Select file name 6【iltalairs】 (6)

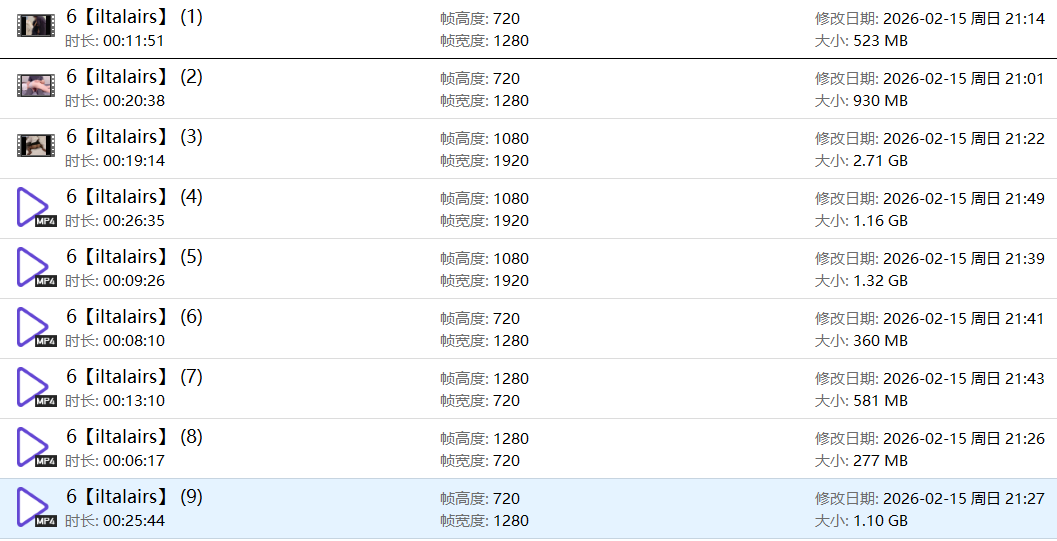pyautogui.click(x=134, y=317)
